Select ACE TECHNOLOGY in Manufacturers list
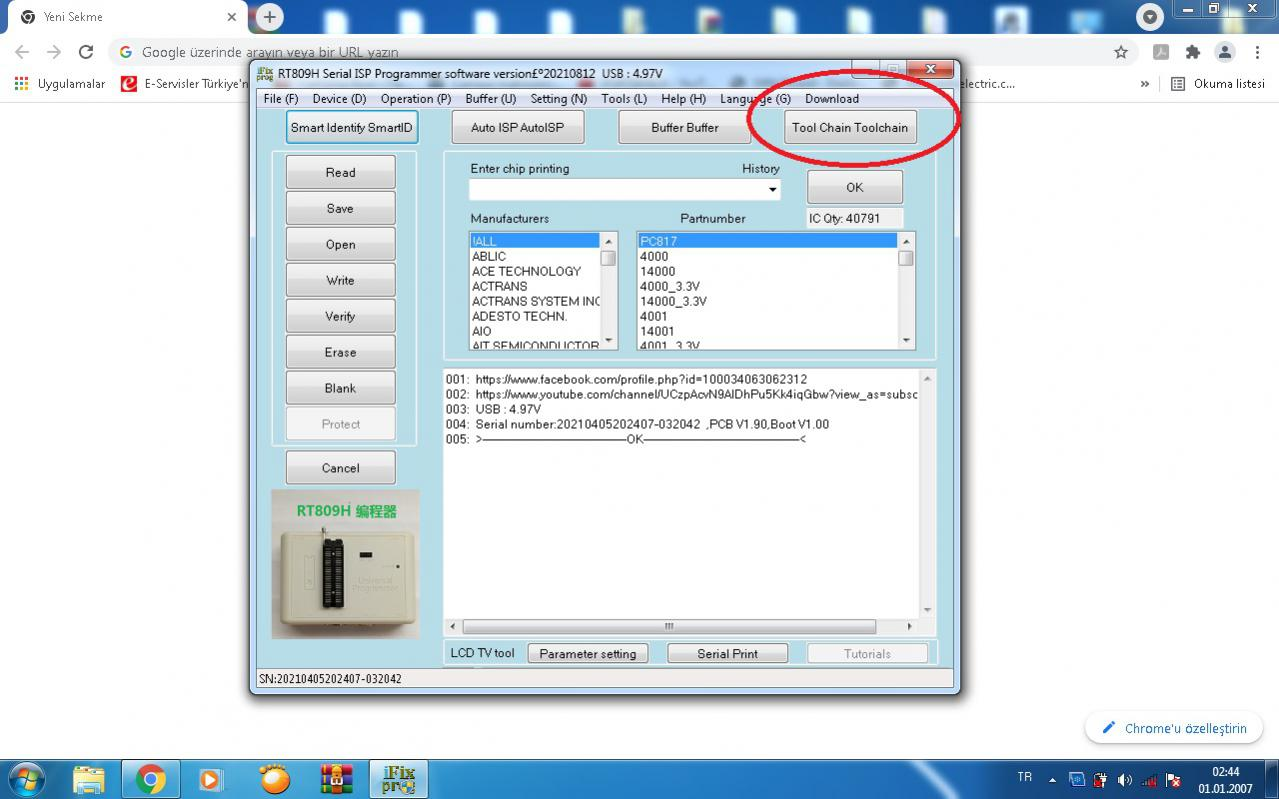The height and width of the screenshot is (799, 1279). pyautogui.click(x=526, y=271)
